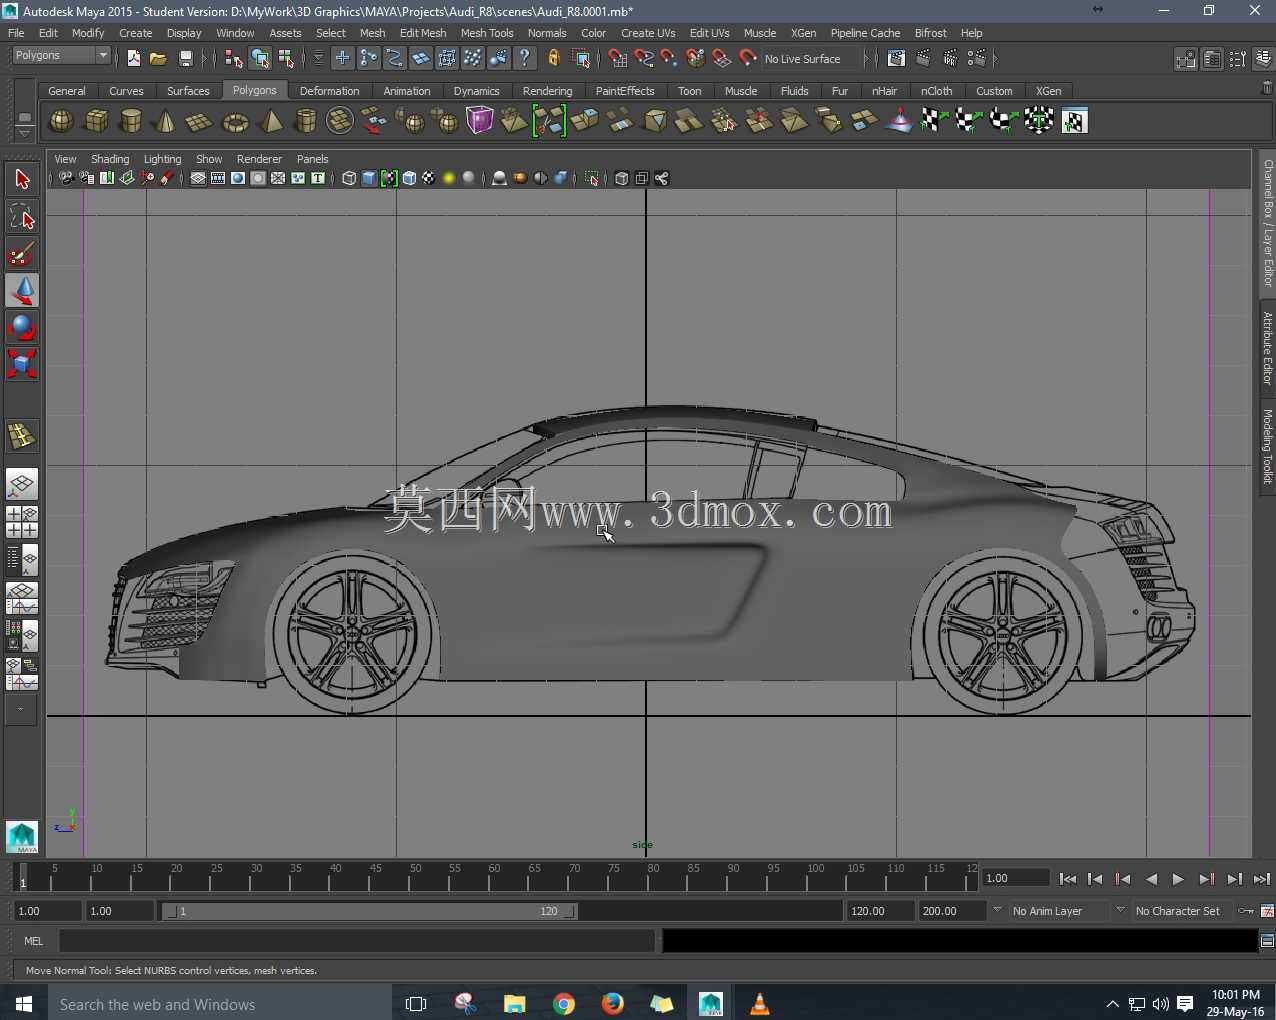Toggle wireframe display in viewport panel
Screen dimensions: 1276x1020
coord(349,179)
